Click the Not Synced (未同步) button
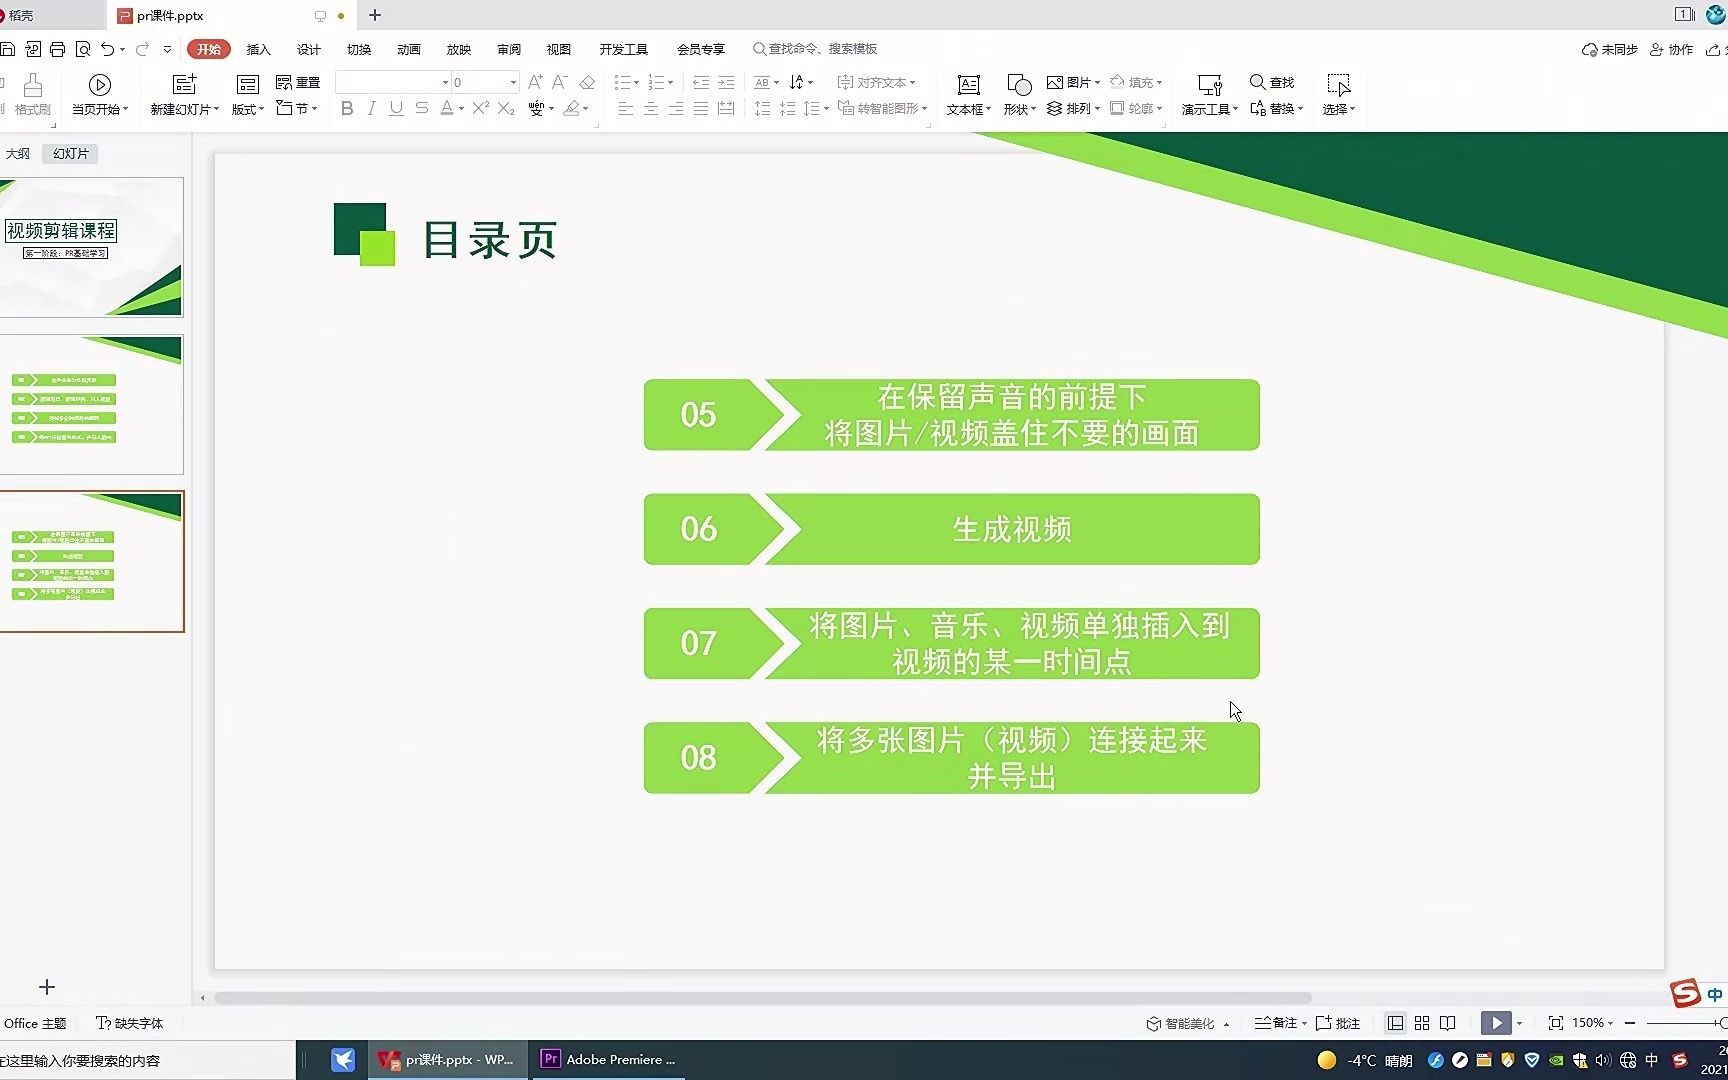The height and width of the screenshot is (1080, 1728). pyautogui.click(x=1609, y=49)
